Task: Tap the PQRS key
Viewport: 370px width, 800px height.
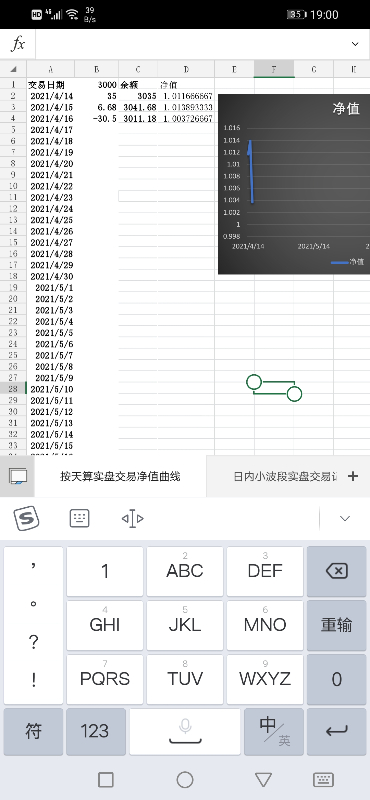Action: click(x=105, y=679)
